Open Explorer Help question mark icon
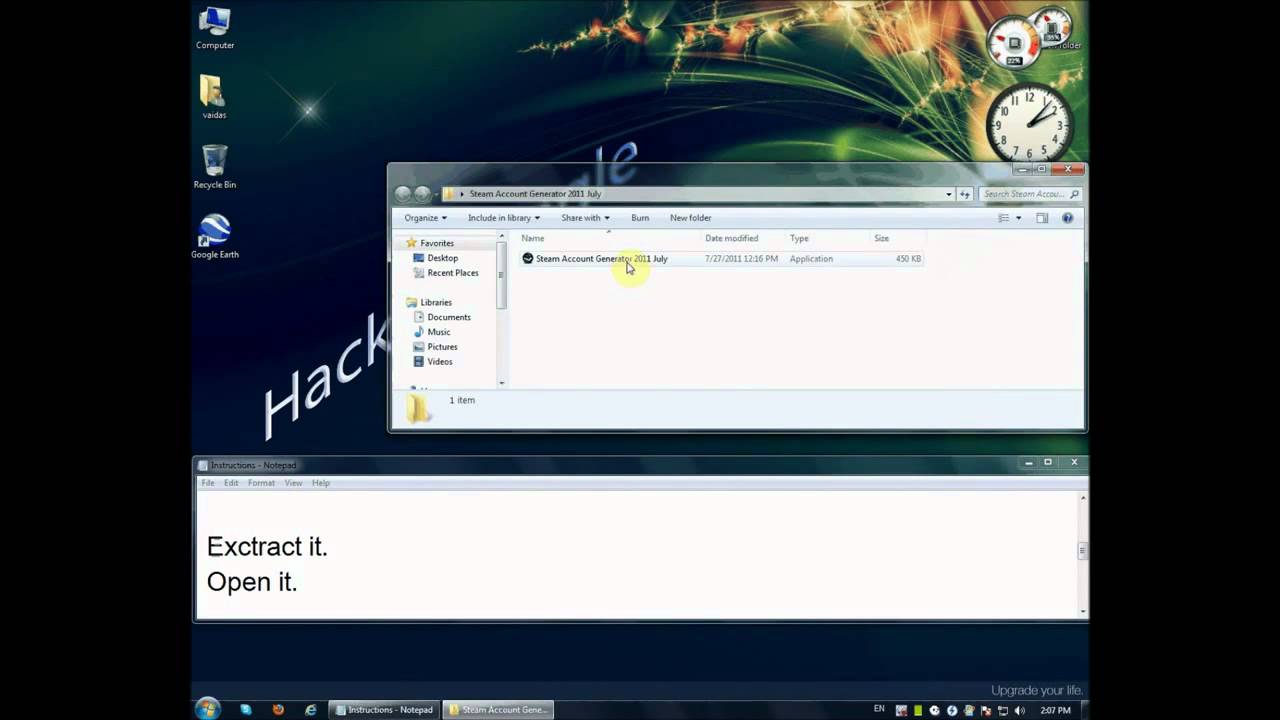Image resolution: width=1280 pixels, height=720 pixels. pos(1067,218)
